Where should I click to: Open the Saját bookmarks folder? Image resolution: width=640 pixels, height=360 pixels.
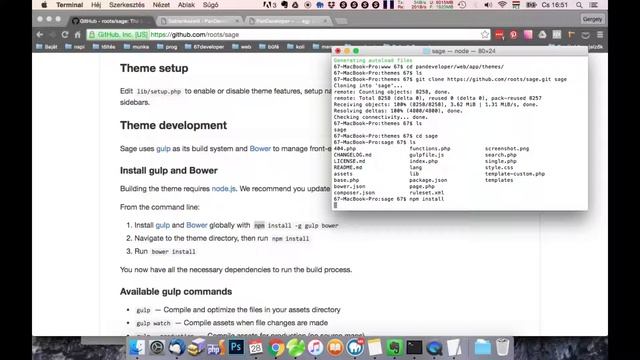[47, 47]
